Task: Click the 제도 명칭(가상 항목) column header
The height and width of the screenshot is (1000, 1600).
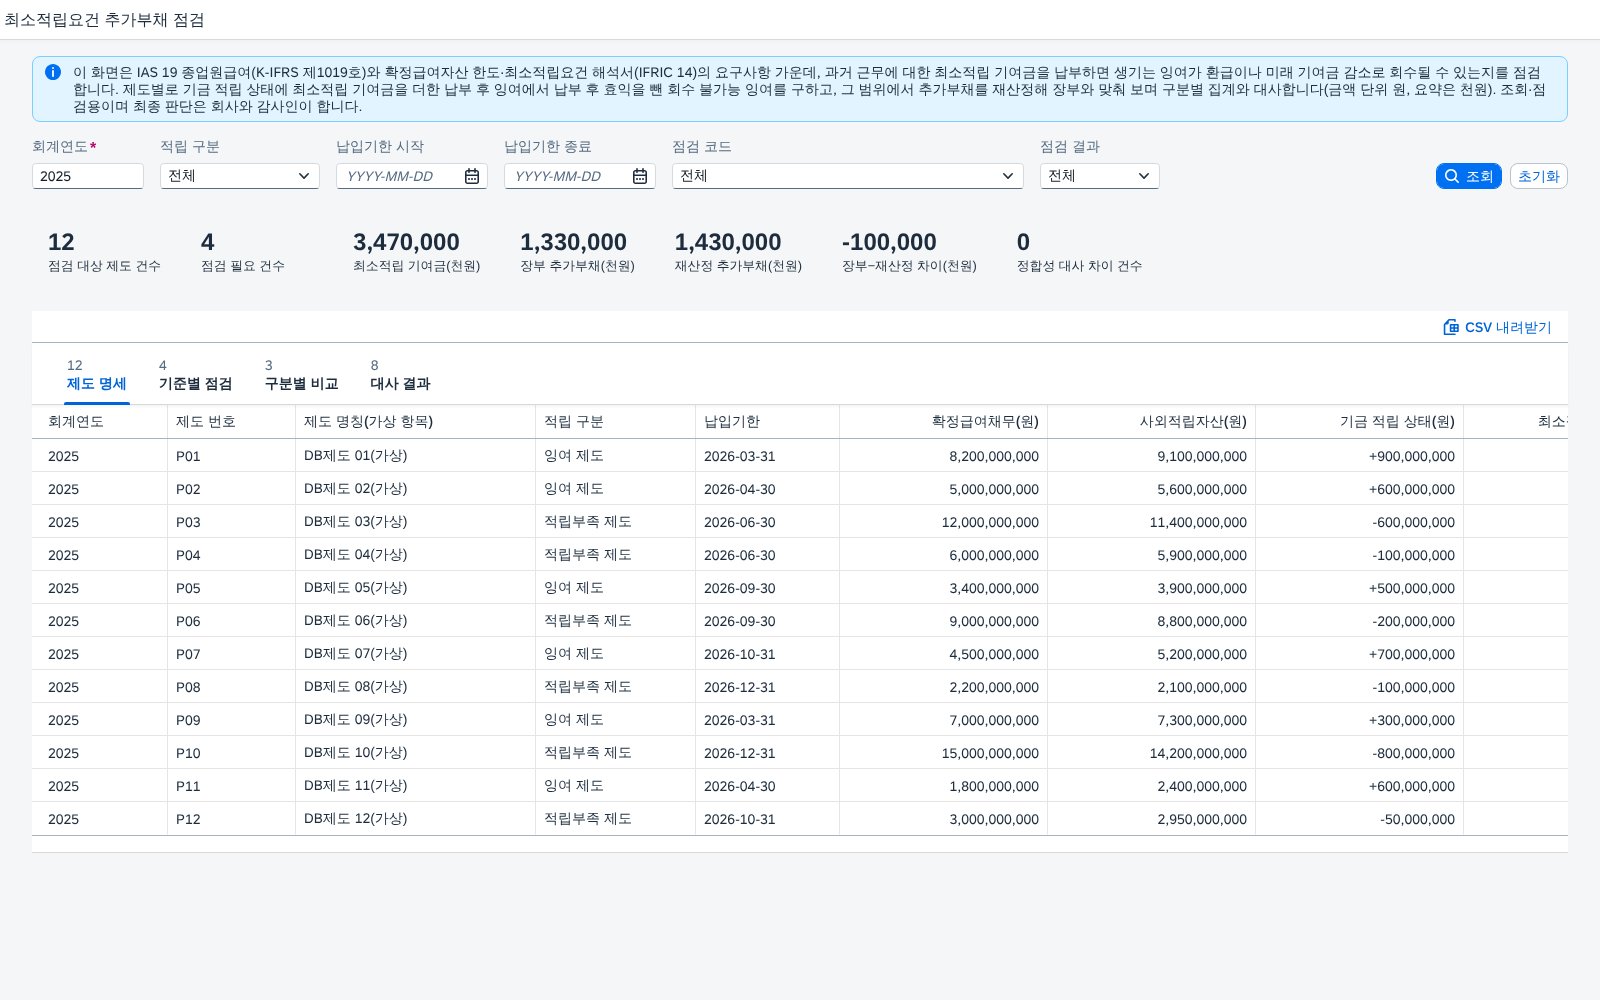Action: pyautogui.click(x=415, y=422)
